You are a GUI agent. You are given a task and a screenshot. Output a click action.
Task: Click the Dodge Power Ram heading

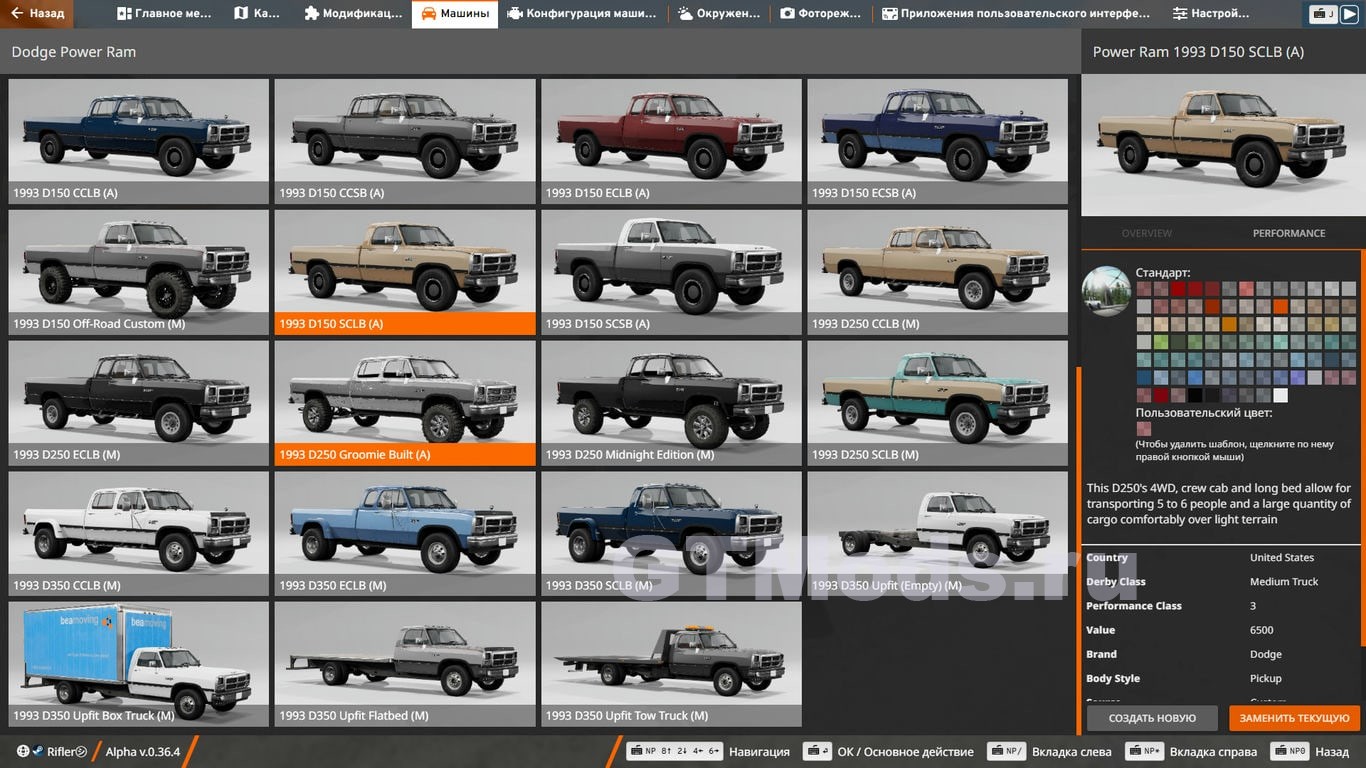74,52
